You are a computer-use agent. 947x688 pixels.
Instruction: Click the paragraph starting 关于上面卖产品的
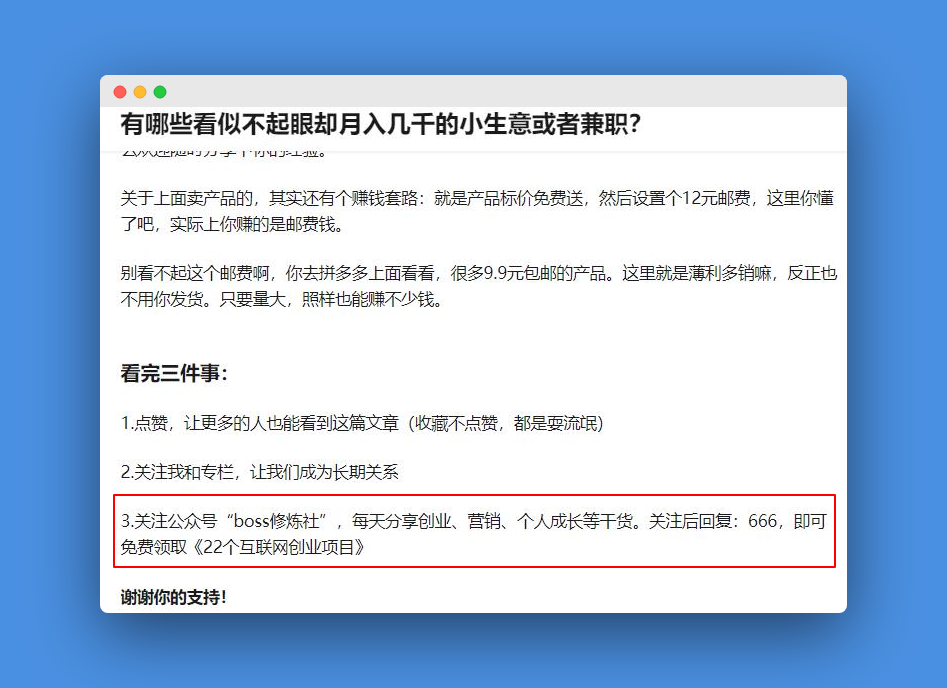click(477, 211)
